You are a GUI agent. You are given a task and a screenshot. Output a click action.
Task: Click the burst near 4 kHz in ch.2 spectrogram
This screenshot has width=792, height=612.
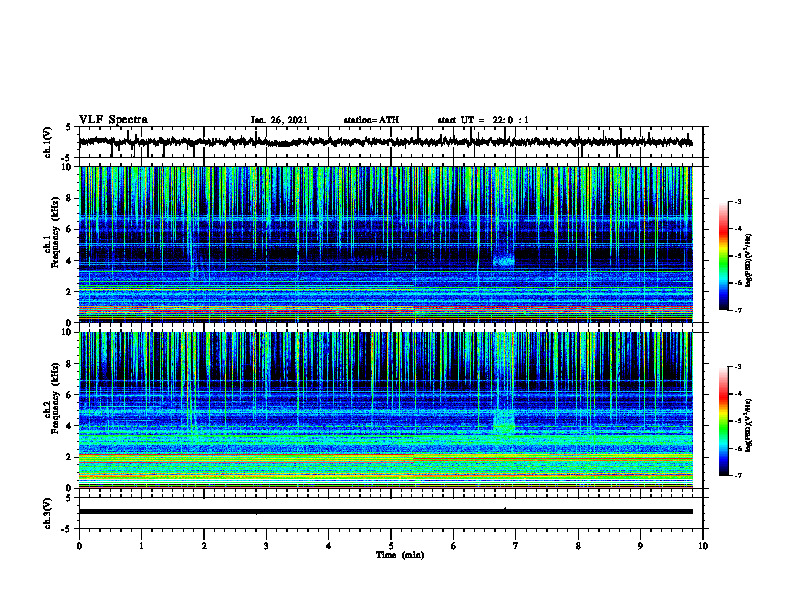click(504, 422)
